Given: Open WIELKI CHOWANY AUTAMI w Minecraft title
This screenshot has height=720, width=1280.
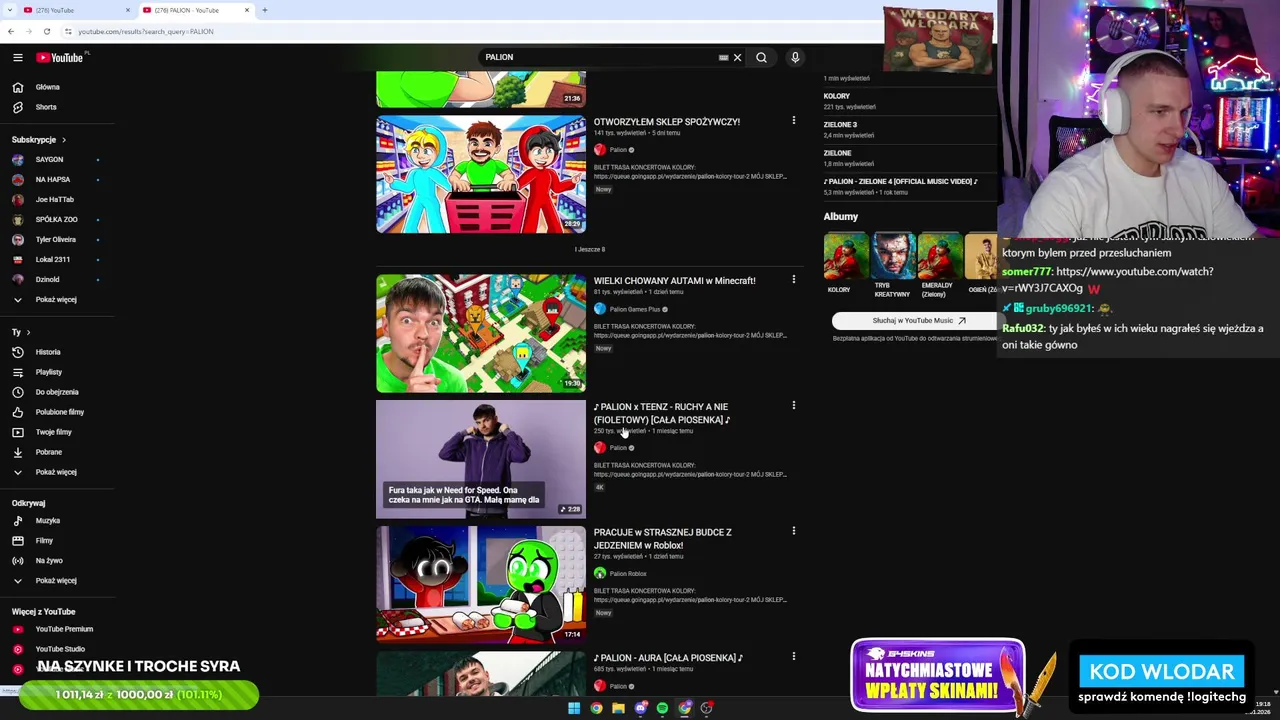Looking at the screenshot, I should point(674,281).
